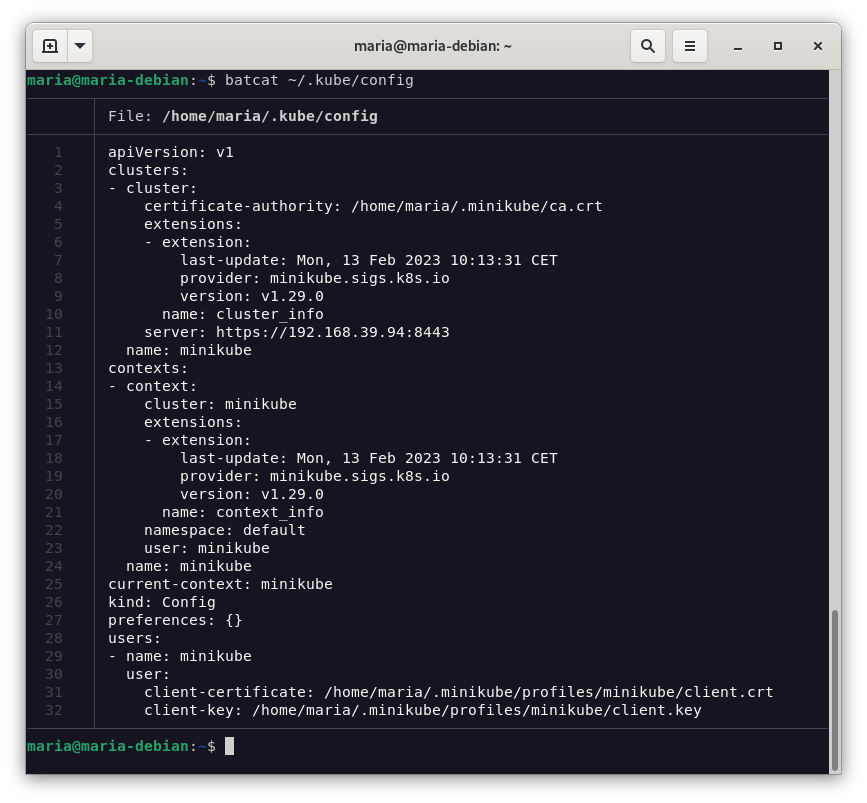This screenshot has width=867, height=803.
Task: Click the window title maria@maria-debian: ~
Action: [x=433, y=46]
